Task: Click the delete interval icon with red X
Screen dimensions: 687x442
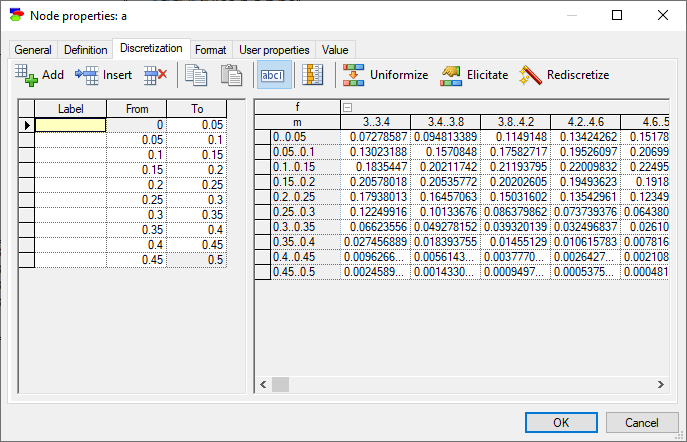Action: pyautogui.click(x=156, y=75)
